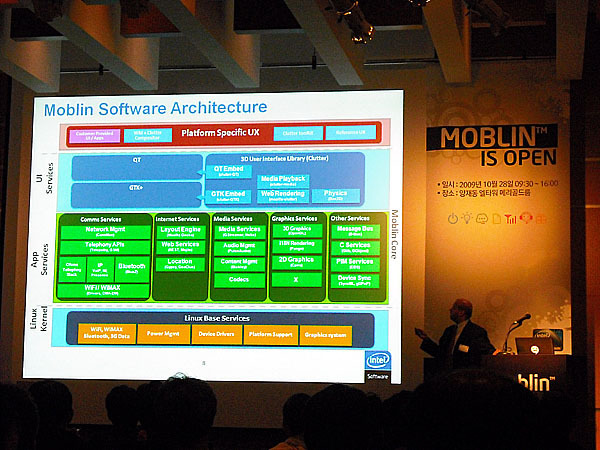Select the 'Physics' box
This screenshot has height=450, width=600.
[x=336, y=195]
